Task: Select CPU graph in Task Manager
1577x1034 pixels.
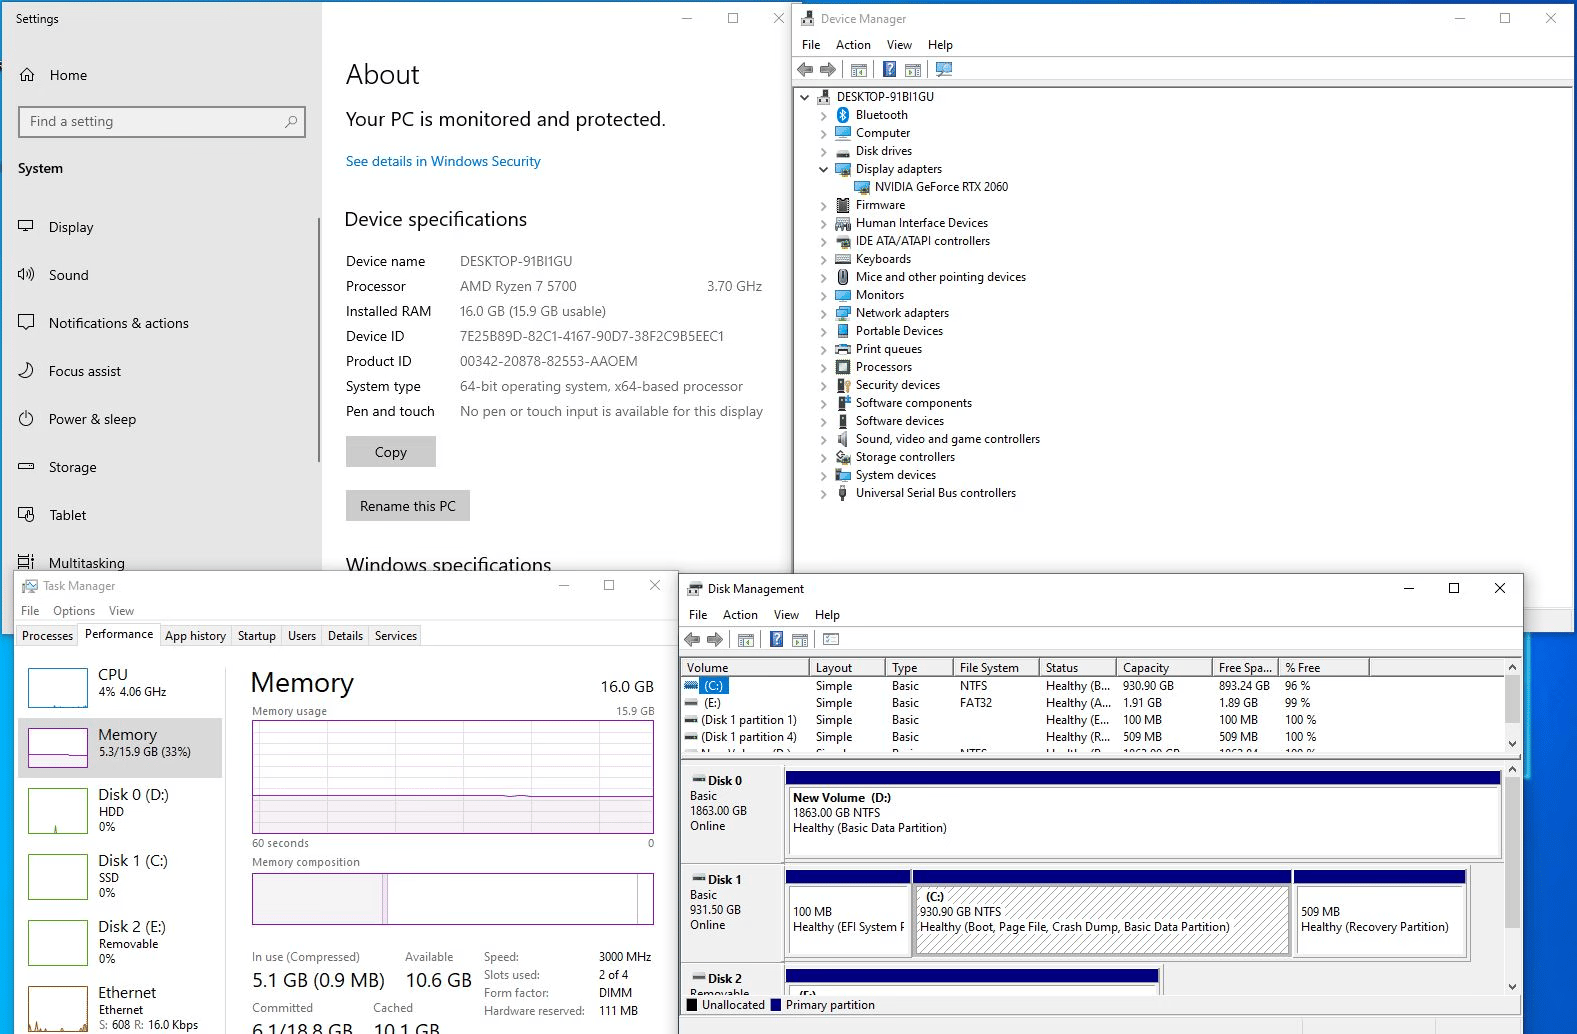Action: click(x=120, y=687)
